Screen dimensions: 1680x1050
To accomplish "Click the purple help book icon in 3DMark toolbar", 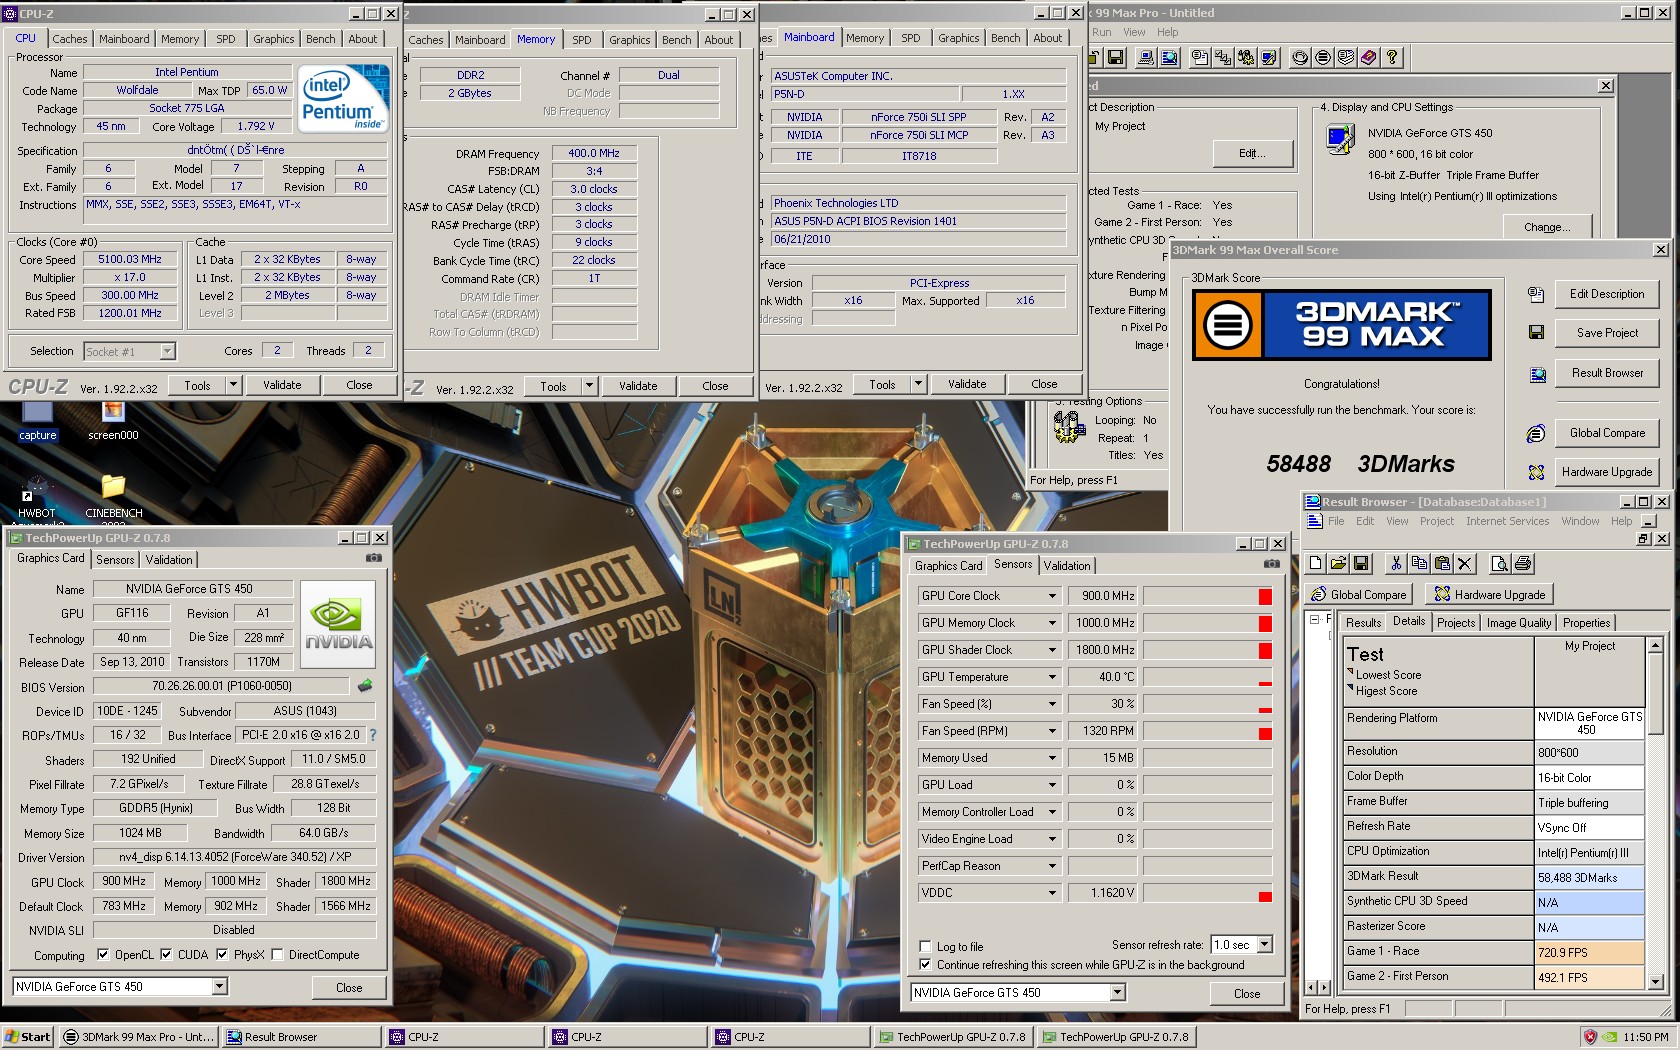I will point(1369,58).
